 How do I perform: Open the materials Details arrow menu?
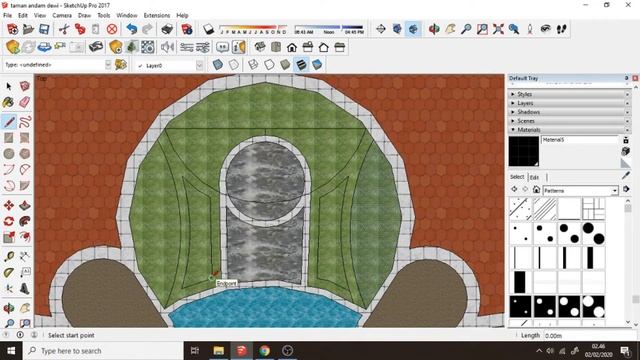click(x=626, y=189)
